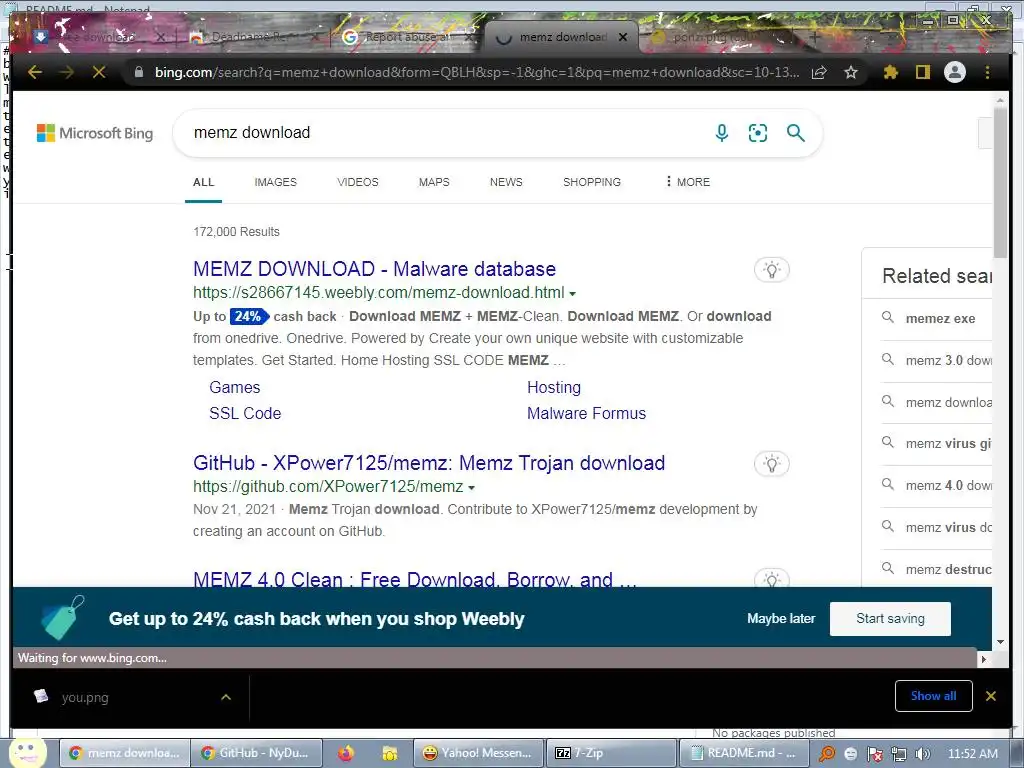1024x768 pixels.
Task: Open you.png download options chevron
Action: [226, 697]
